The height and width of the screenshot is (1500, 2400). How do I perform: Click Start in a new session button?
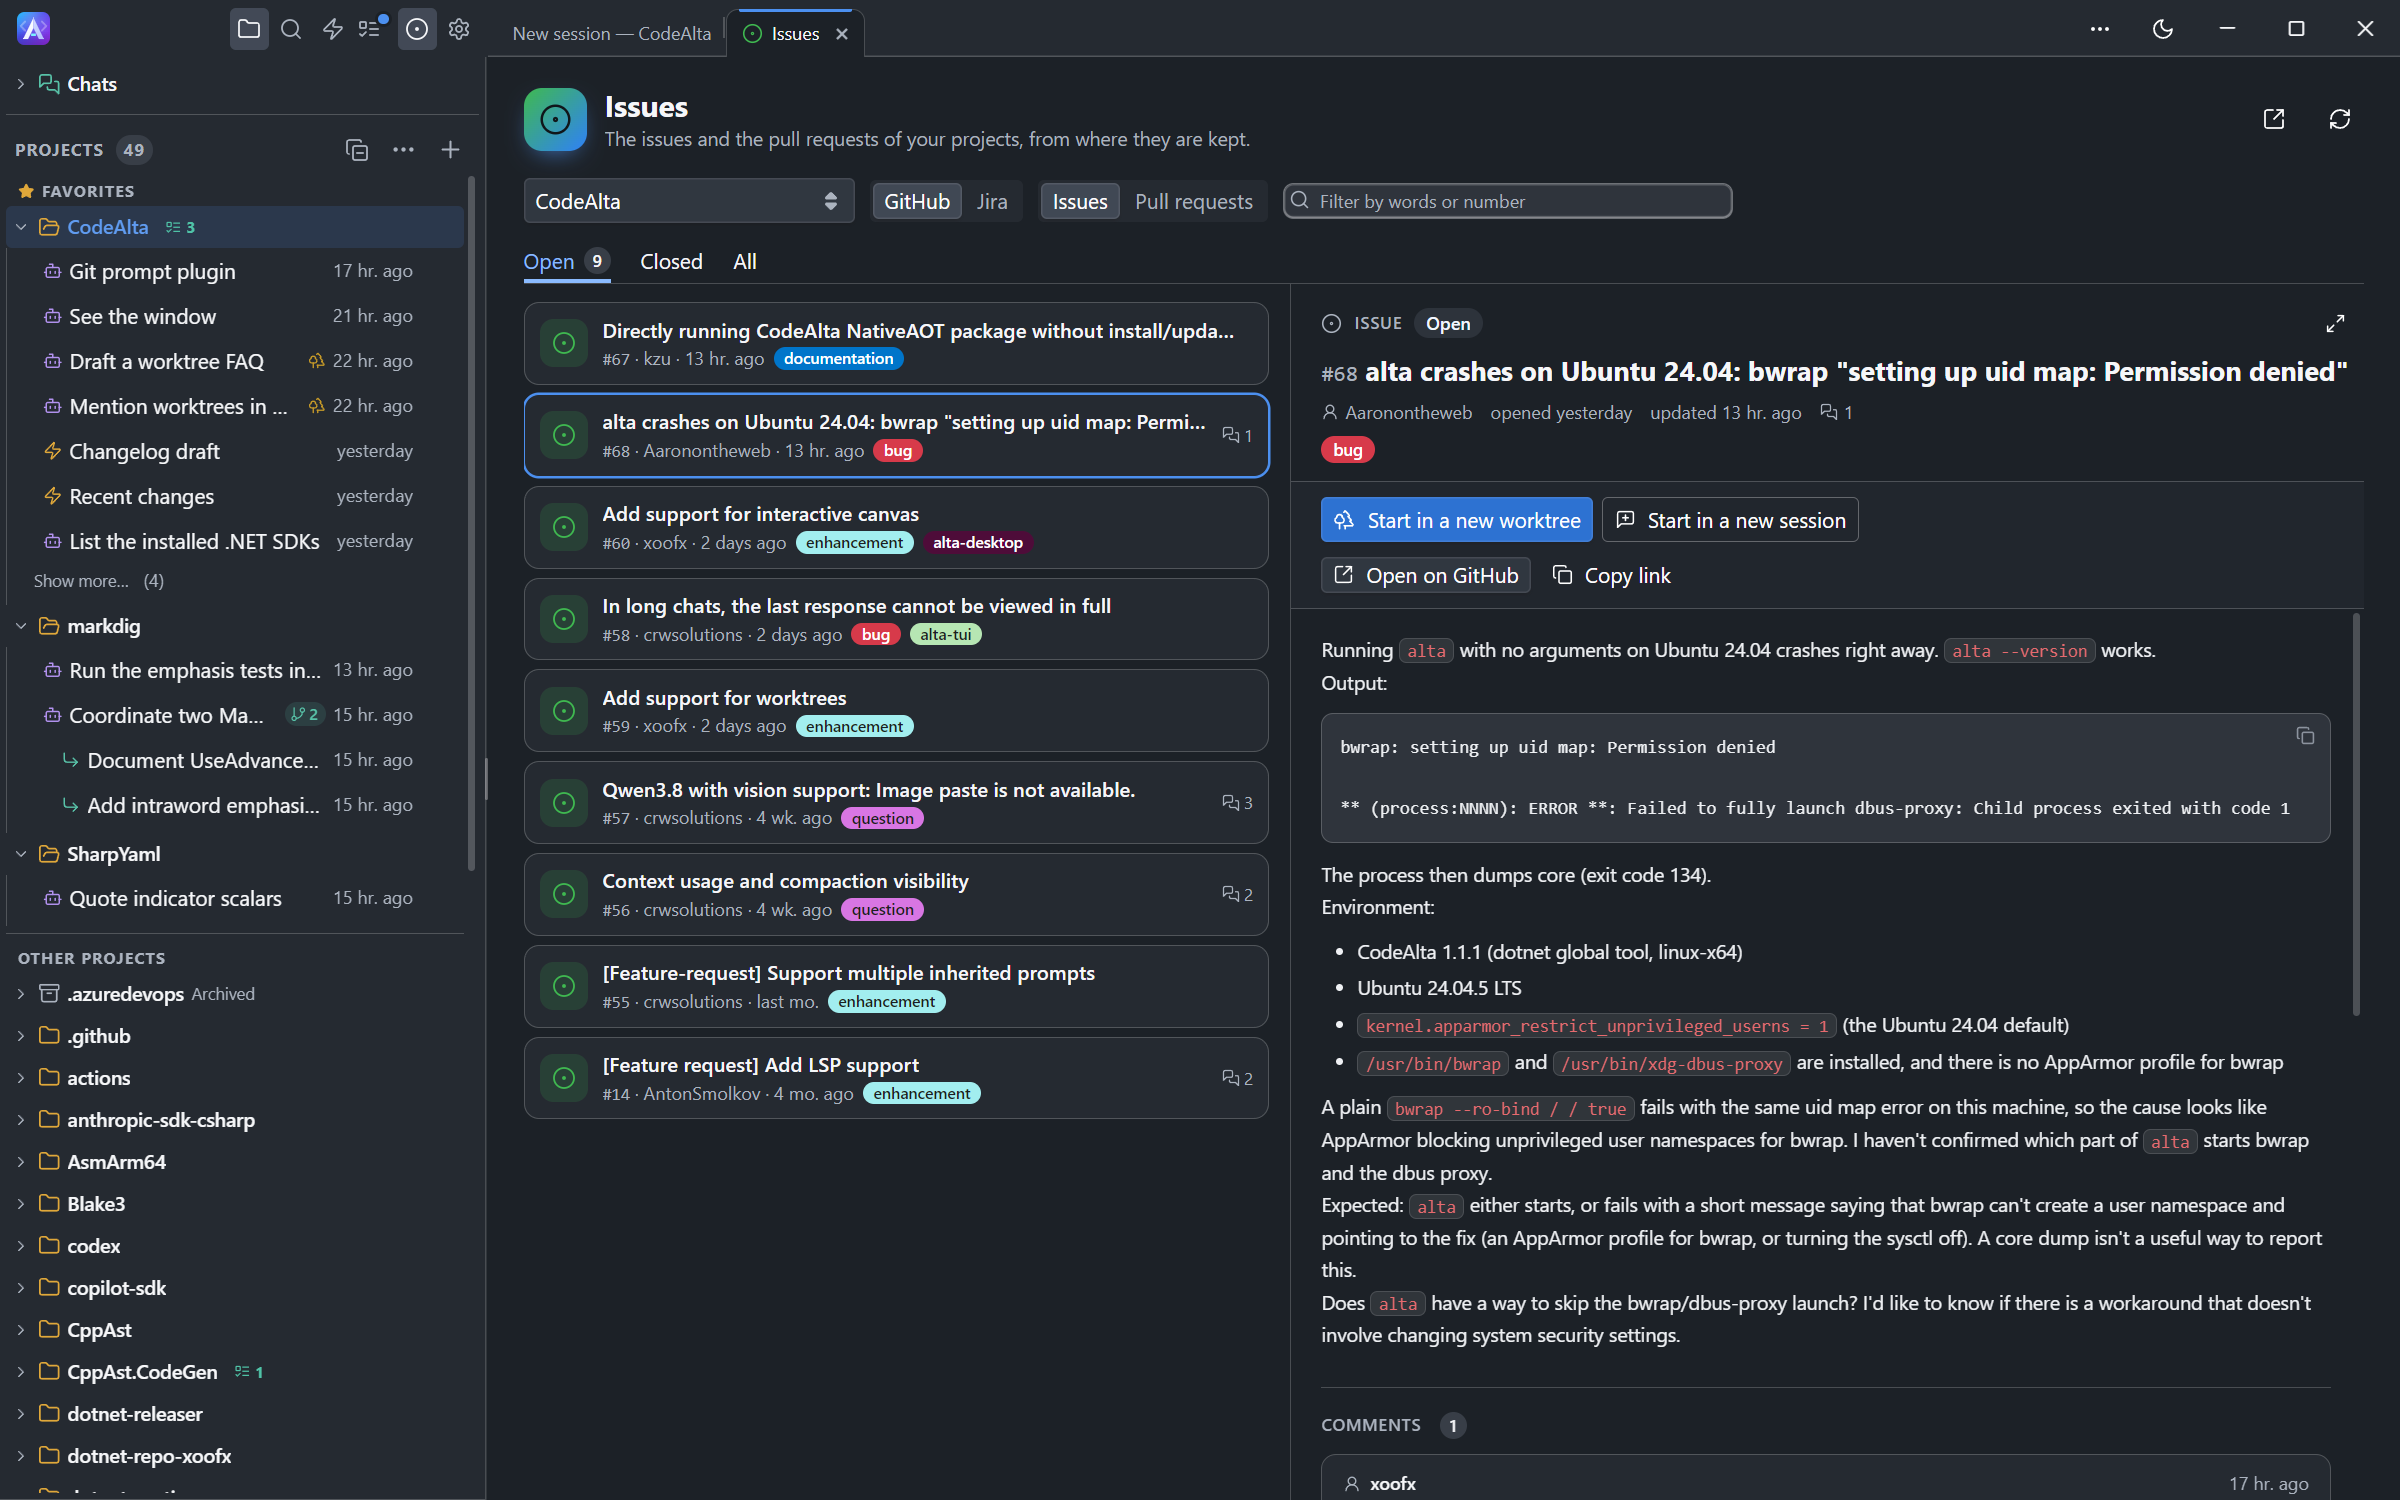1730,520
